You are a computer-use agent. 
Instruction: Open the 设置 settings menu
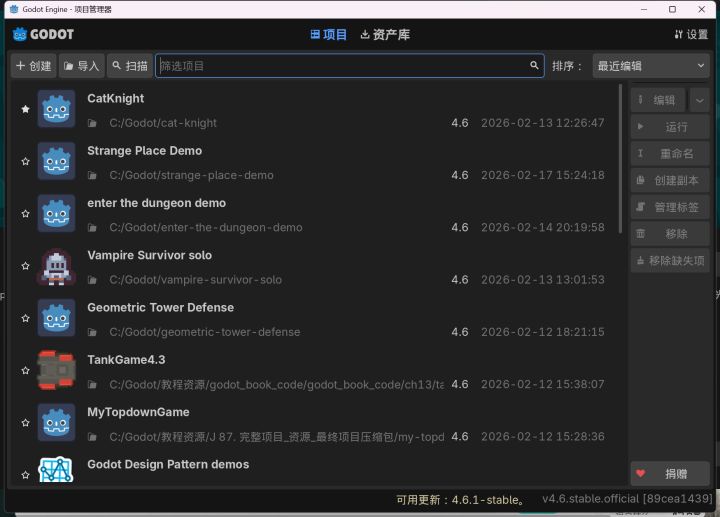[691, 34]
